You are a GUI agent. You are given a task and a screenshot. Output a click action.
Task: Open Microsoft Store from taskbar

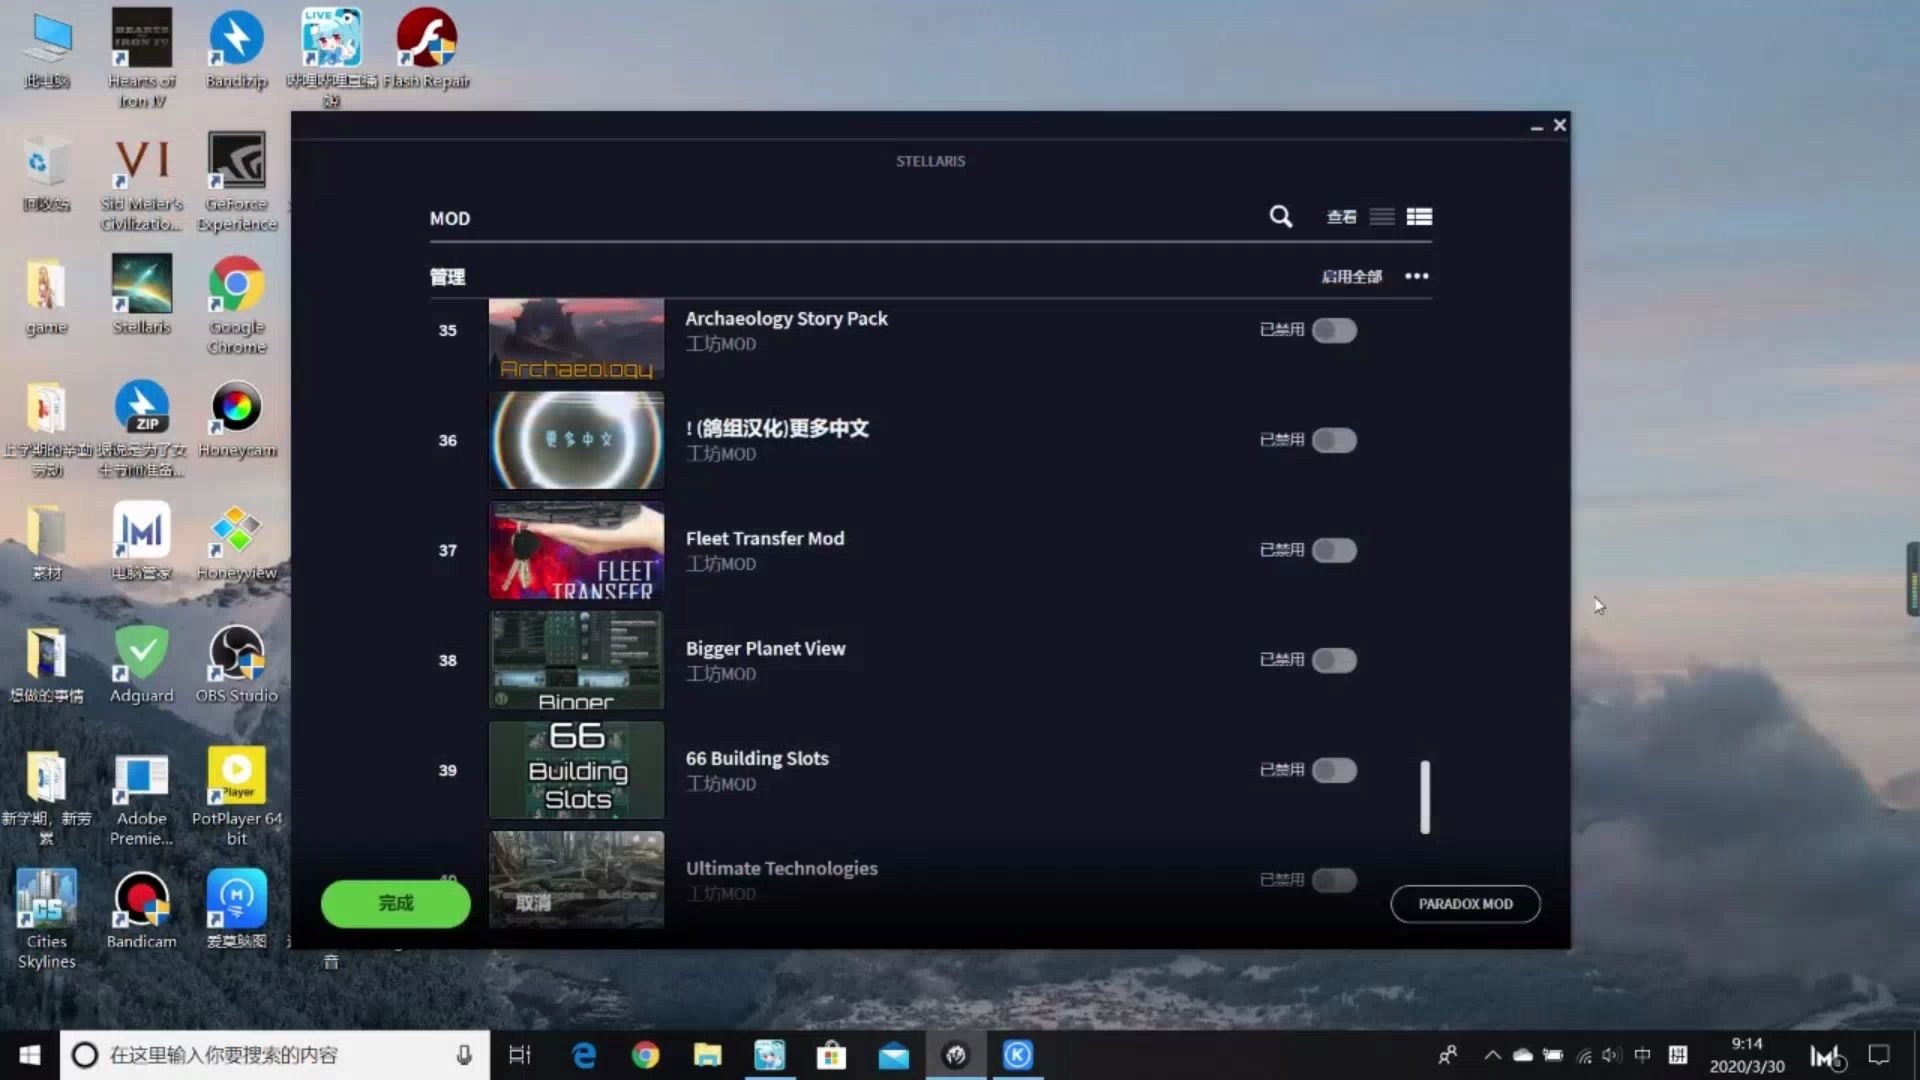831,1055
